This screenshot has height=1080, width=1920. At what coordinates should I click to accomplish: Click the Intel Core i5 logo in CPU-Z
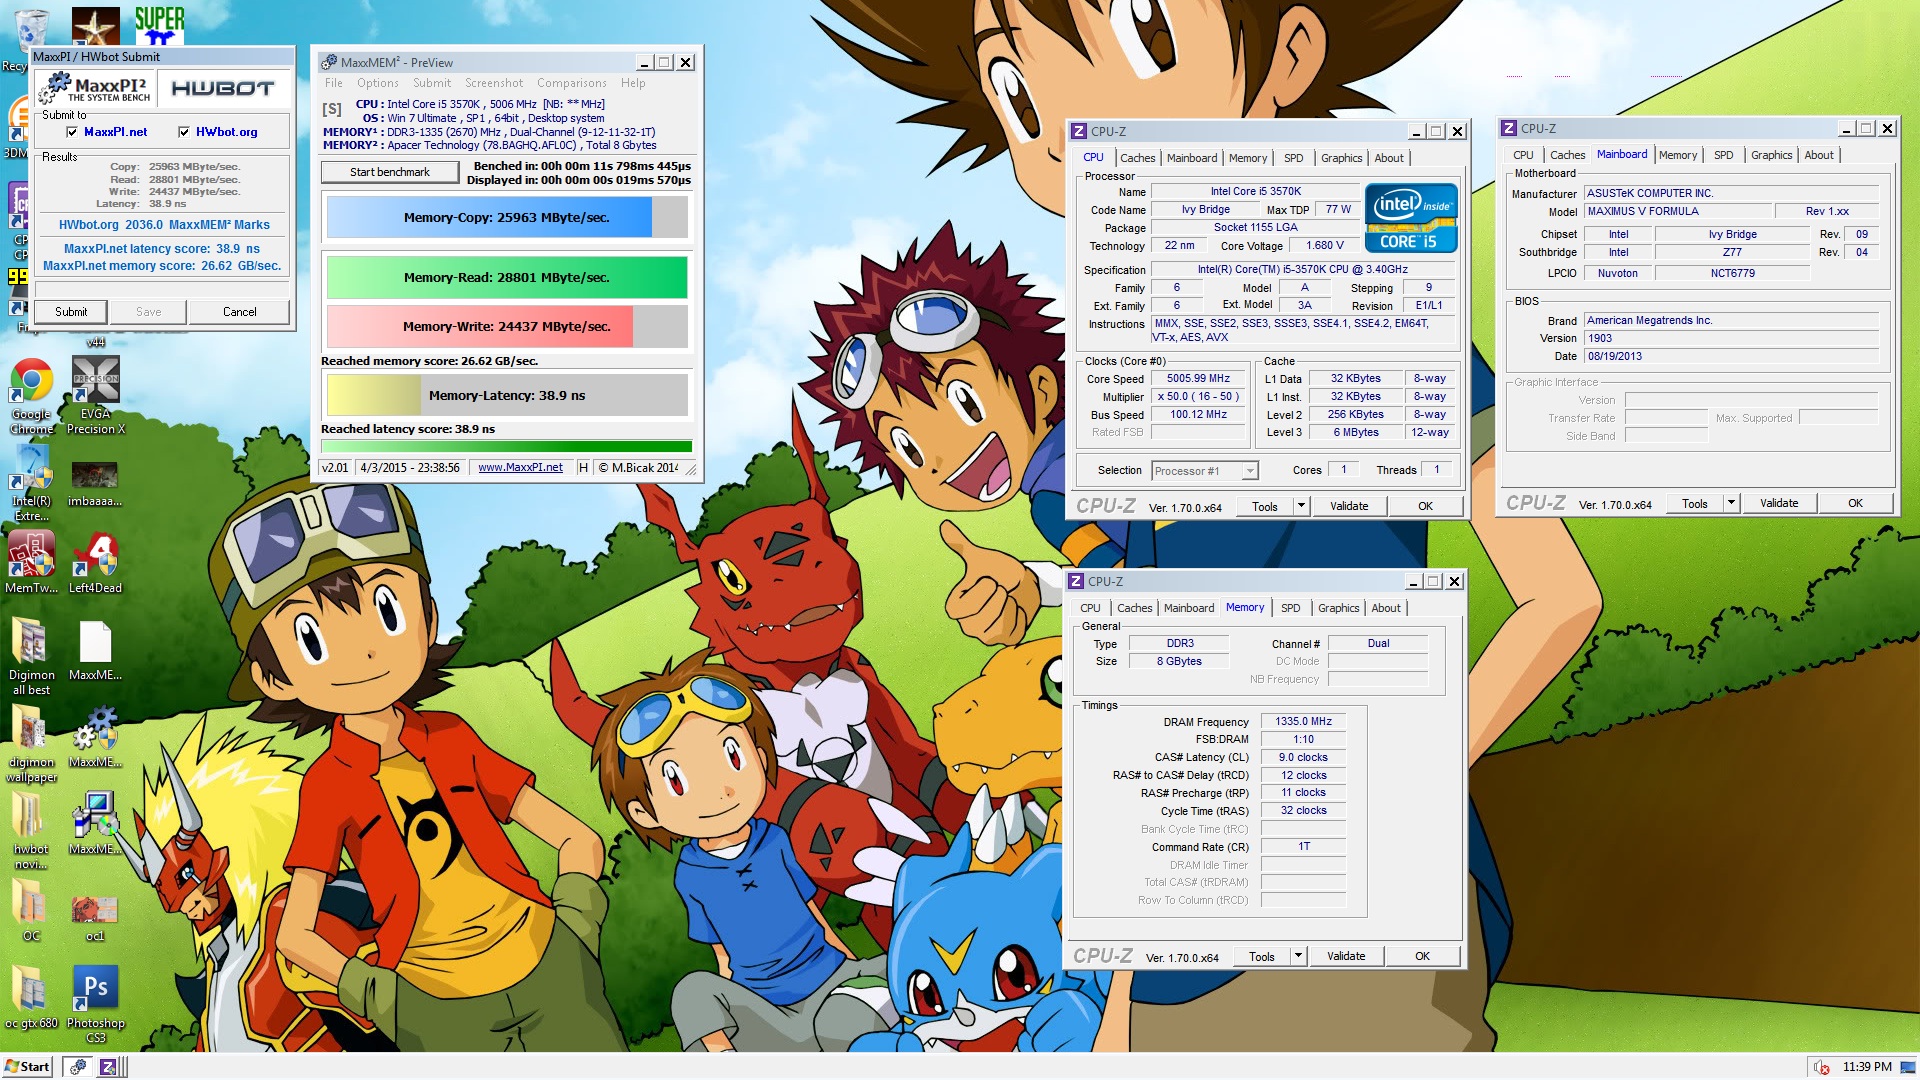pos(1411,218)
